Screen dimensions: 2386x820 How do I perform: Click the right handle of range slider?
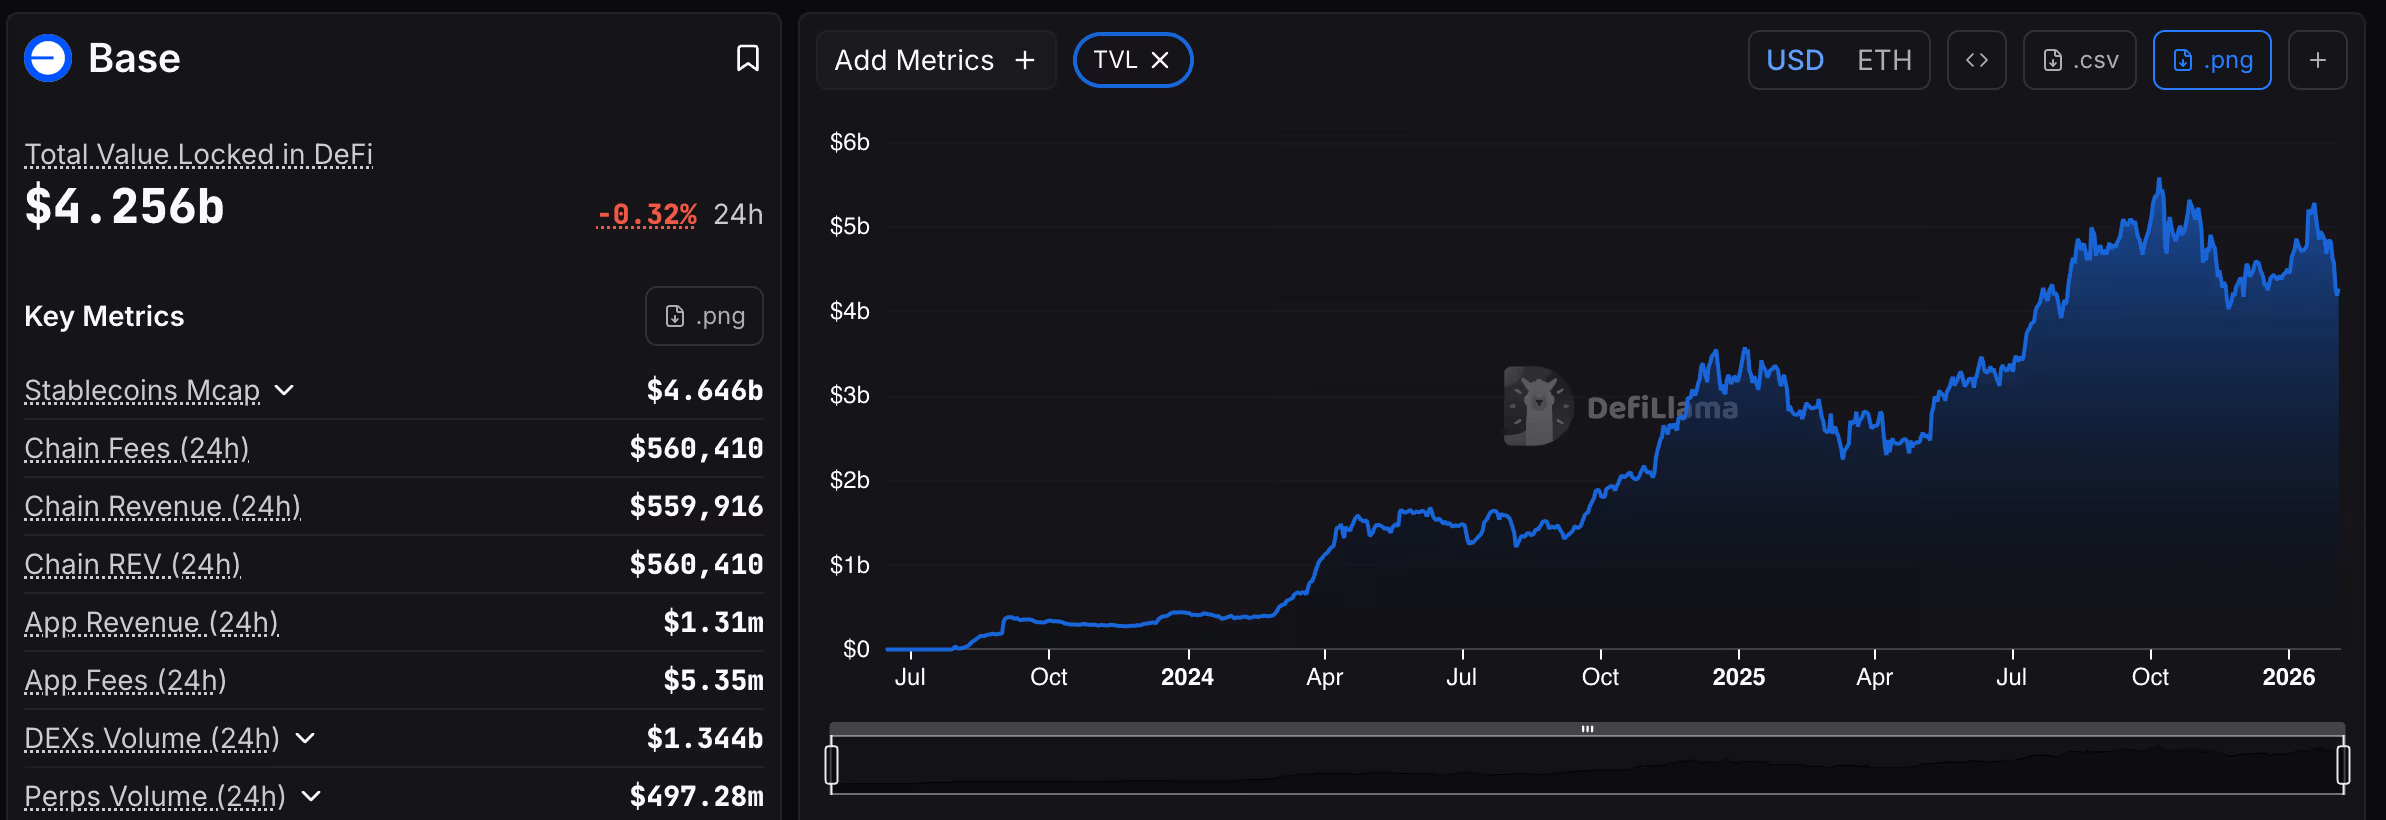point(2343,765)
